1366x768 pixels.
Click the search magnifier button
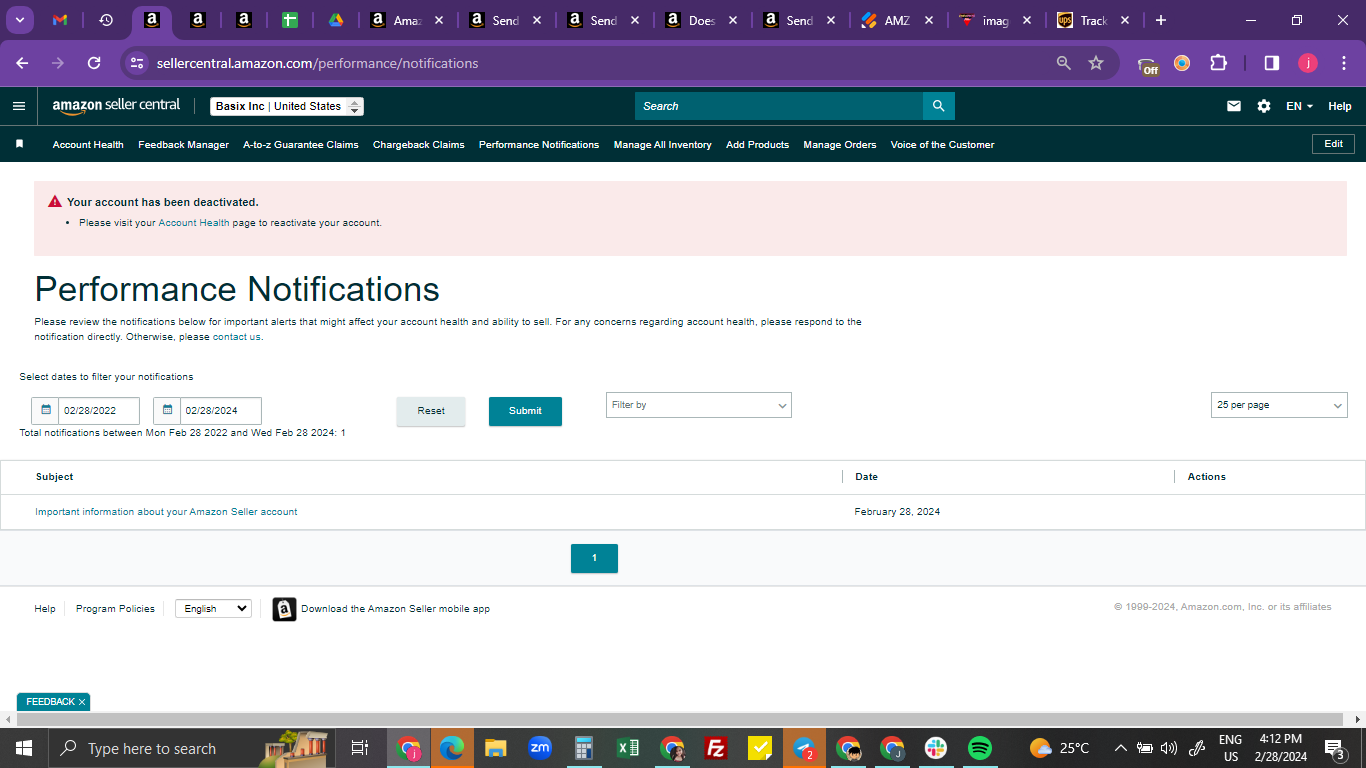click(938, 106)
